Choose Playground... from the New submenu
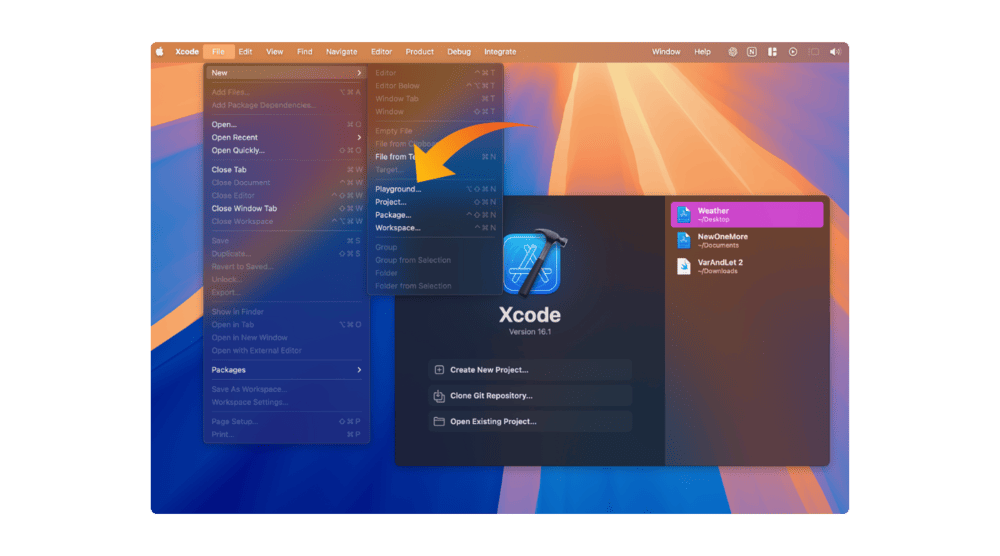 pos(435,189)
